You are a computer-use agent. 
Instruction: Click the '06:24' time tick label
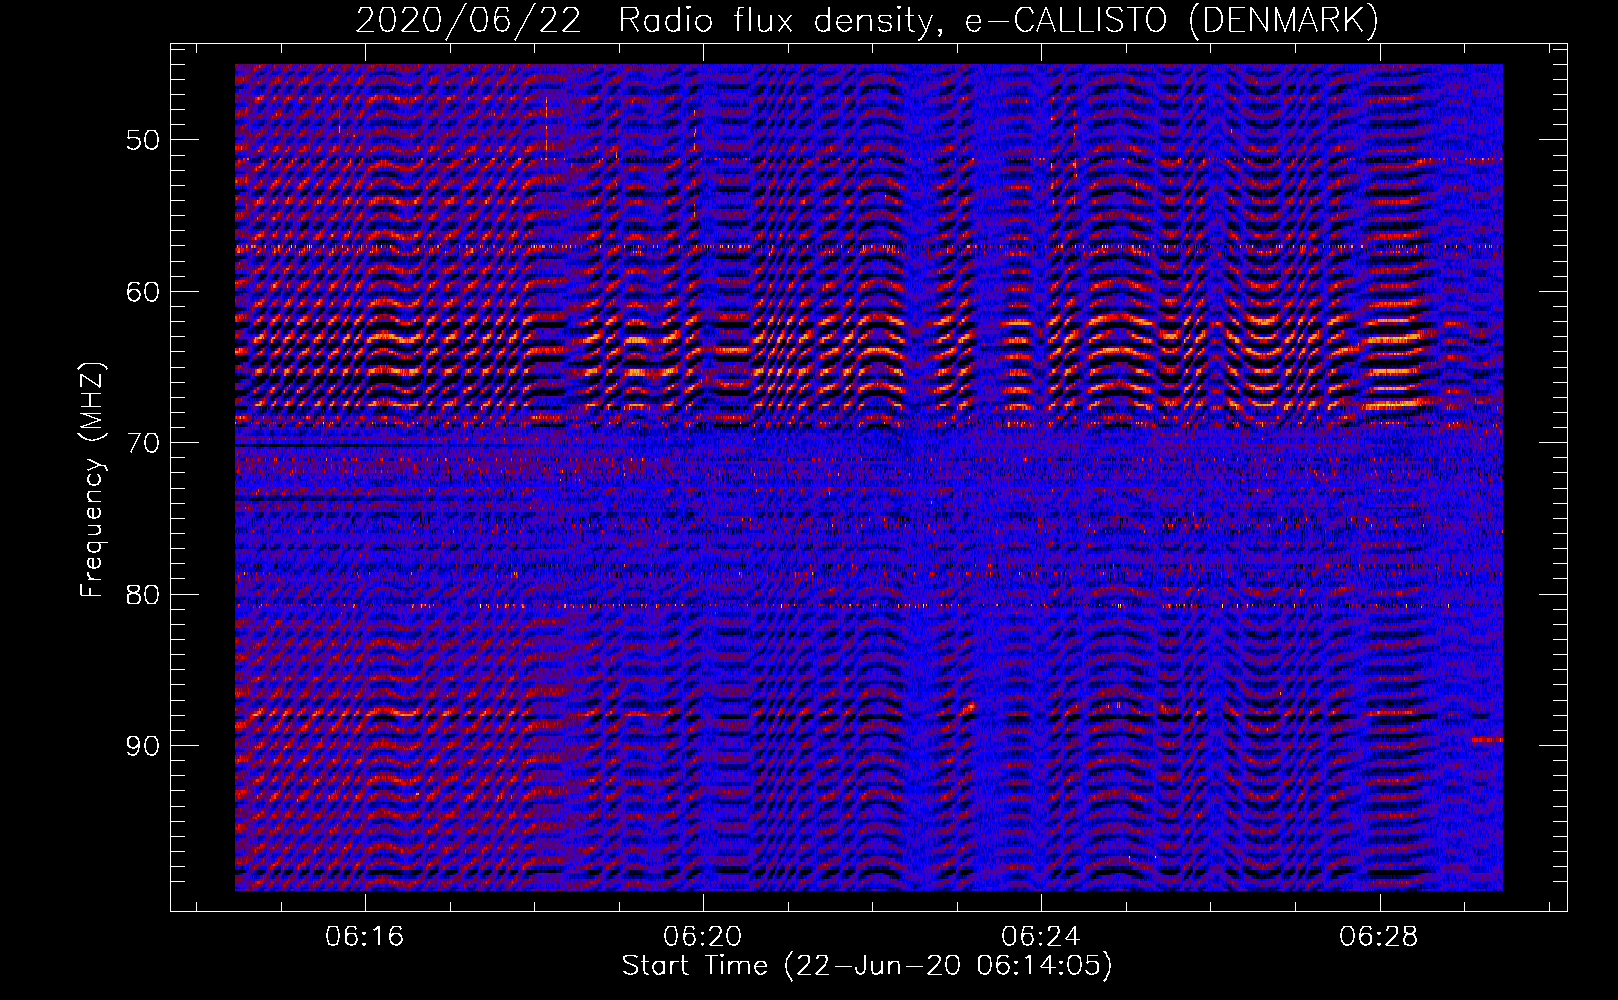1041,937
